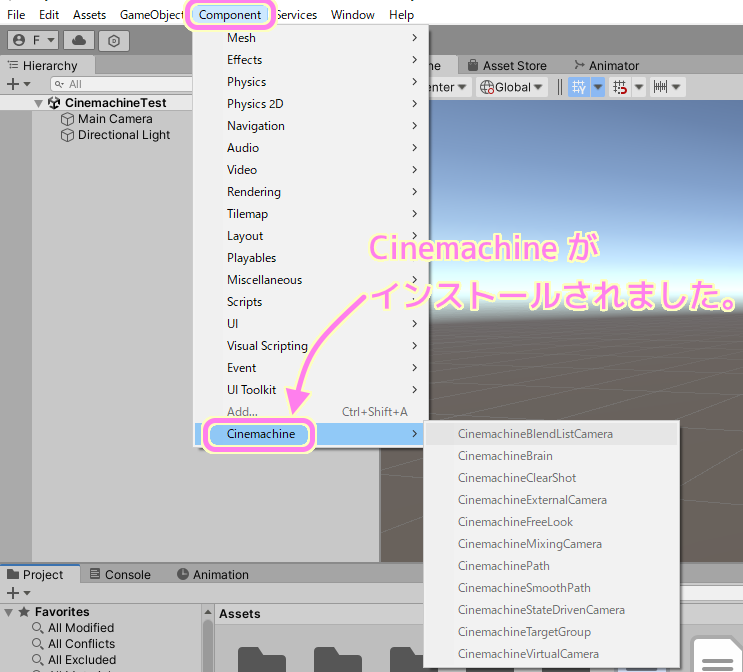Open the File menu
This screenshot has width=743, height=672.
16,15
